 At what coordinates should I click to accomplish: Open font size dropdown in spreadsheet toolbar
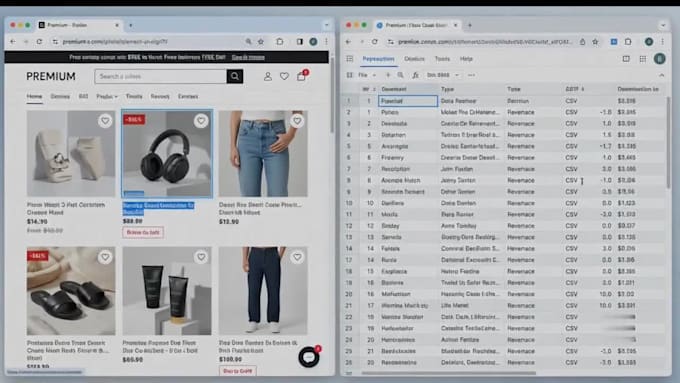(443, 75)
